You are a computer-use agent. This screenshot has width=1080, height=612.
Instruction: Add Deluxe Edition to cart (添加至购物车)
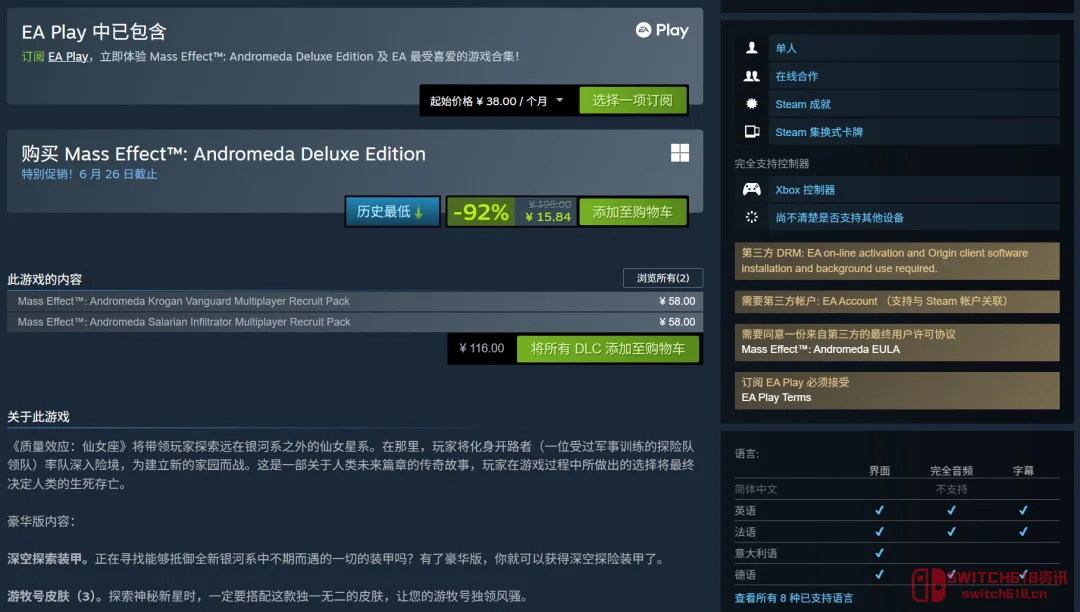tap(632, 212)
